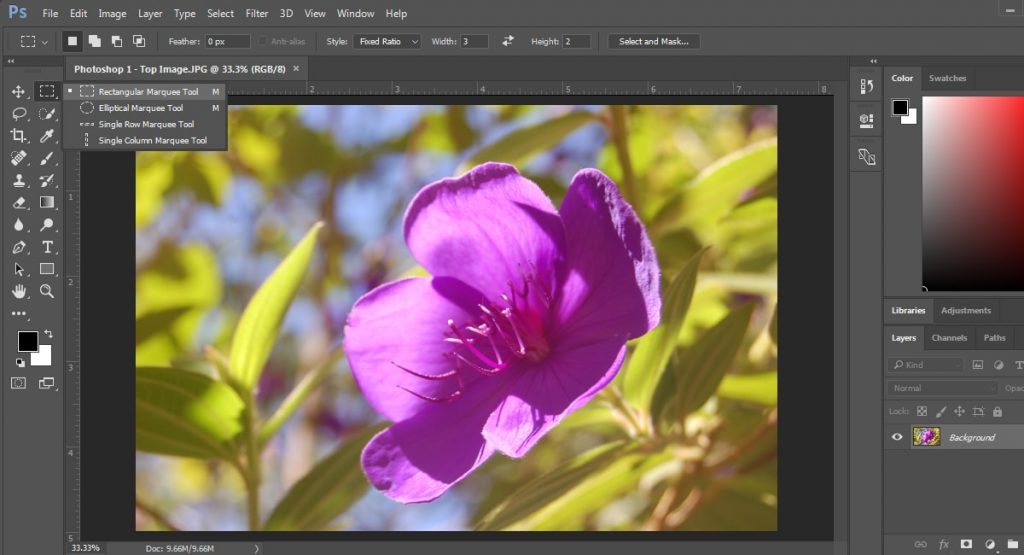Pick the Eyedropper tool
Screen dimensions: 1024x555
coord(47,136)
